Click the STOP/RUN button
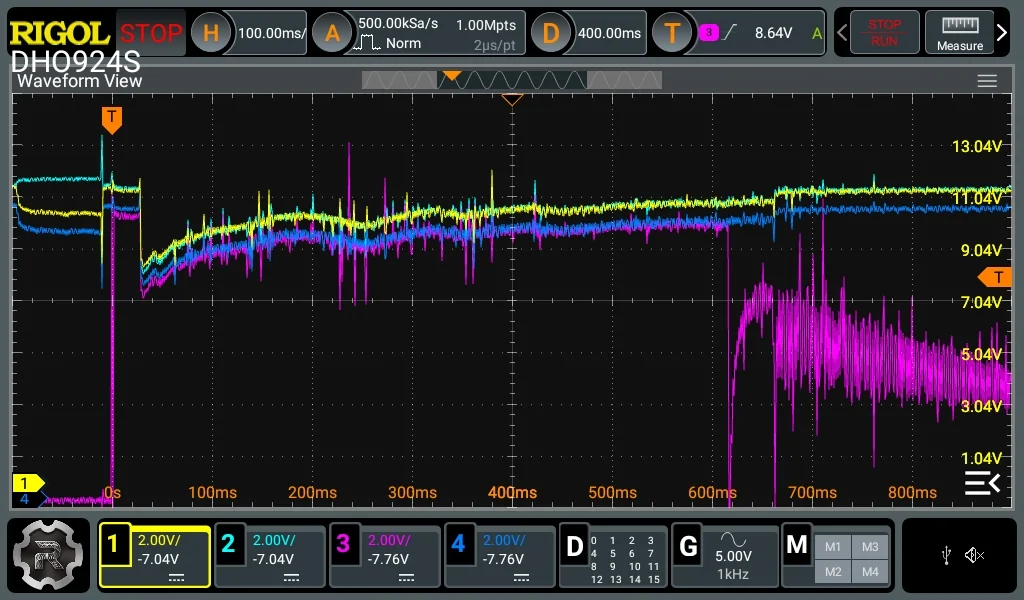Viewport: 1024px width, 600px height. (884, 32)
